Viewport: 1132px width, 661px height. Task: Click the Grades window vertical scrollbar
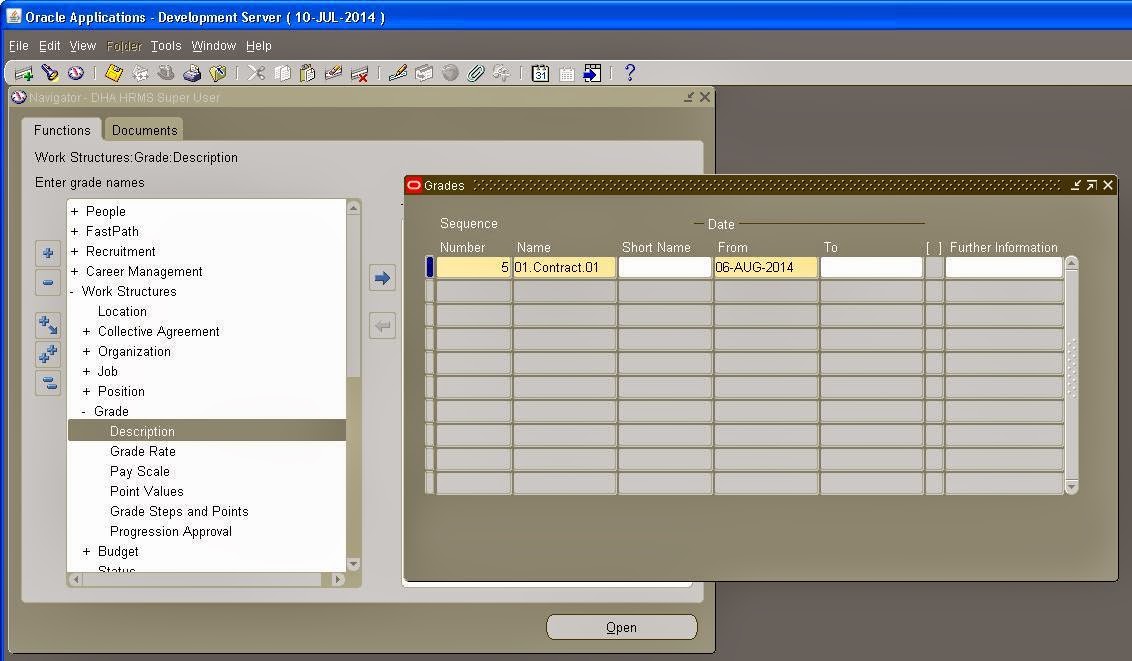[1071, 375]
